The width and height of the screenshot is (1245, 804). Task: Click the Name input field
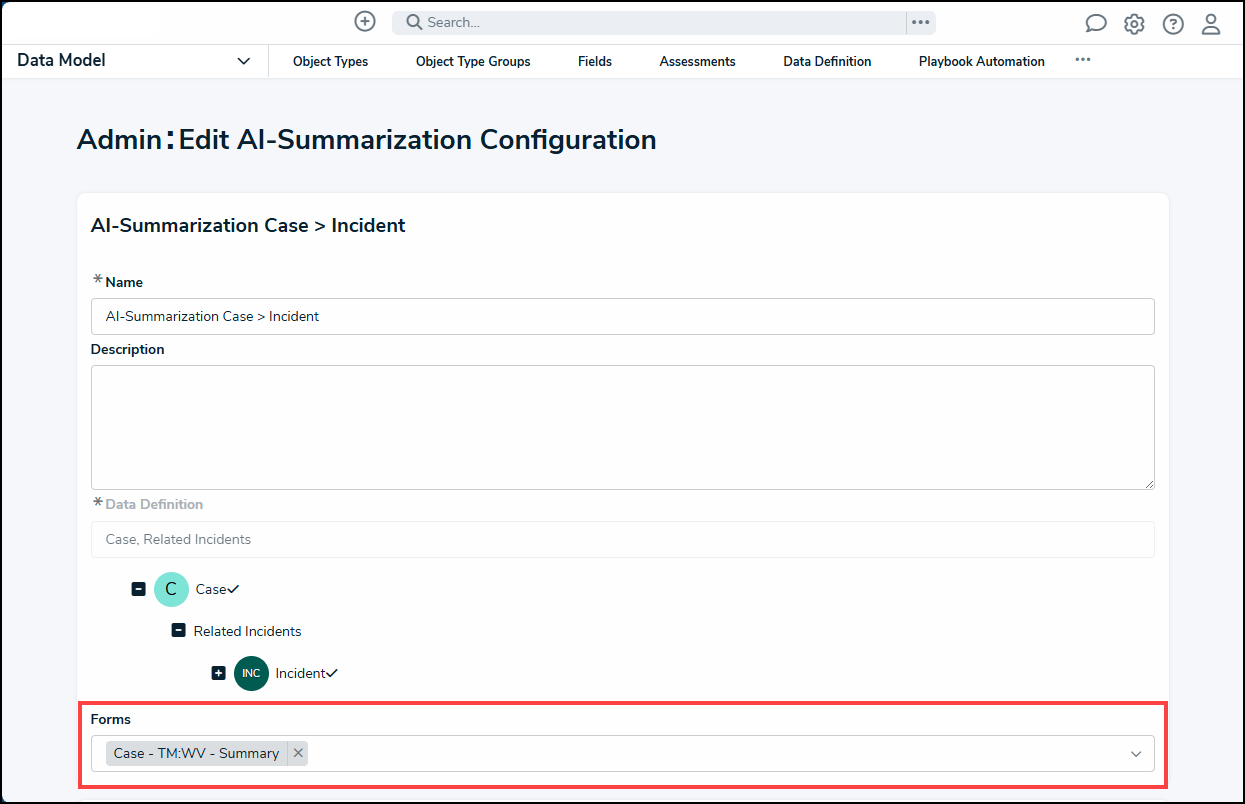click(622, 316)
